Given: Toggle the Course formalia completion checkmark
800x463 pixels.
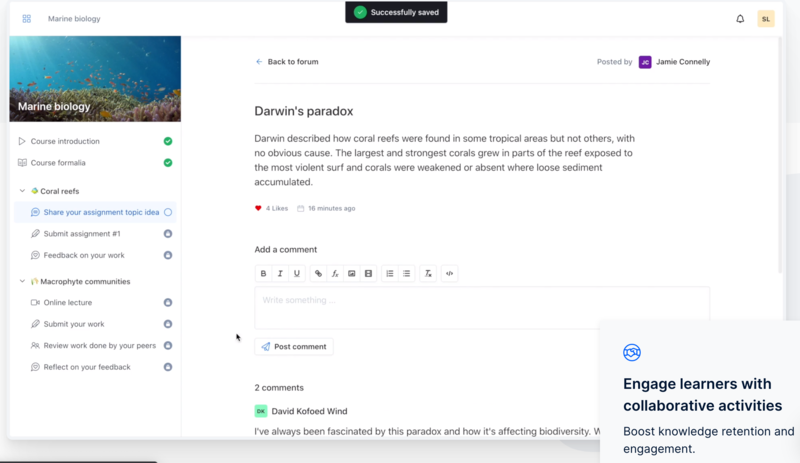Looking at the screenshot, I should click(x=168, y=163).
